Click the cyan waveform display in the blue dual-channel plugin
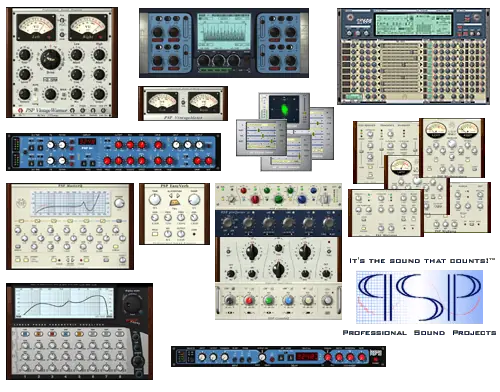This screenshot has height=392, width=500. click(x=224, y=31)
